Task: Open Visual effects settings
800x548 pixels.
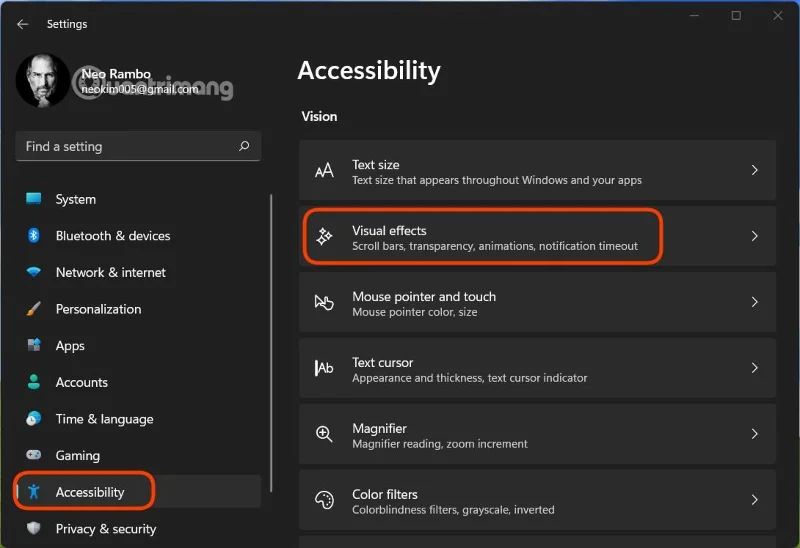Action: [x=537, y=236]
